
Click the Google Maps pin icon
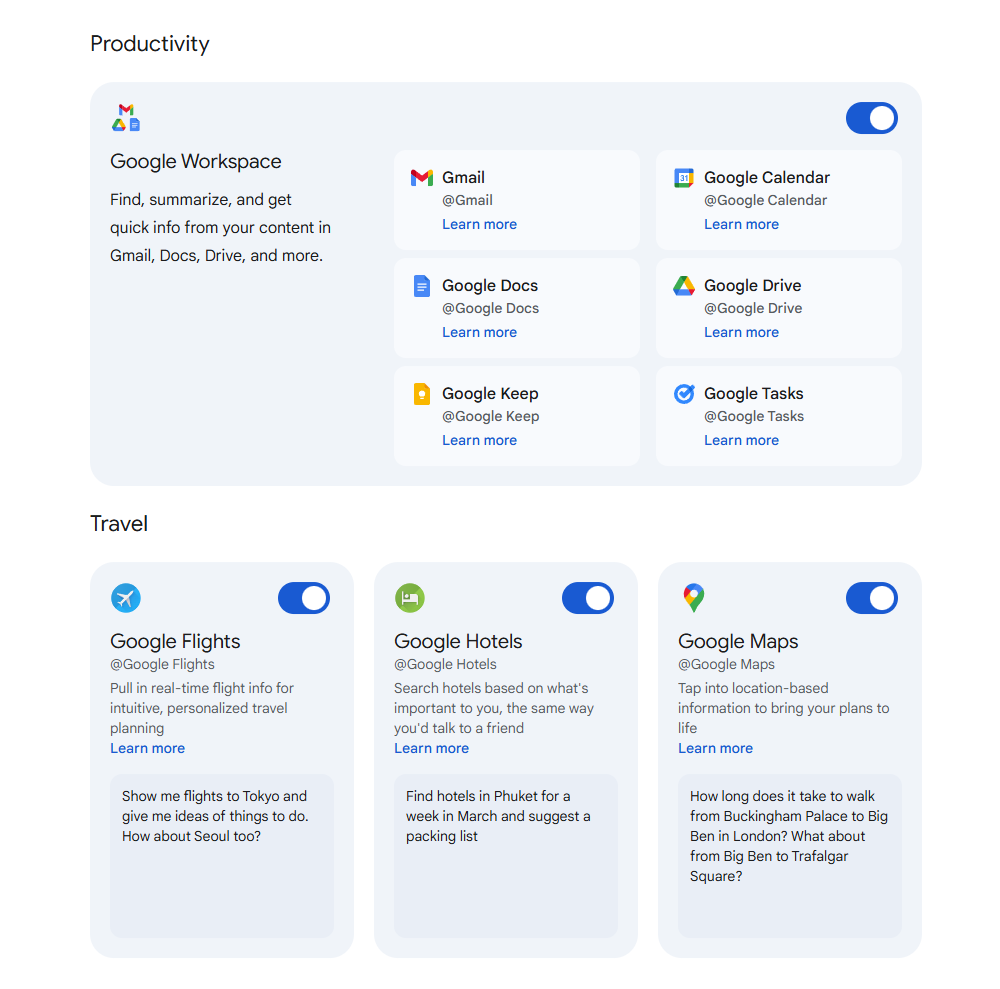pos(694,598)
